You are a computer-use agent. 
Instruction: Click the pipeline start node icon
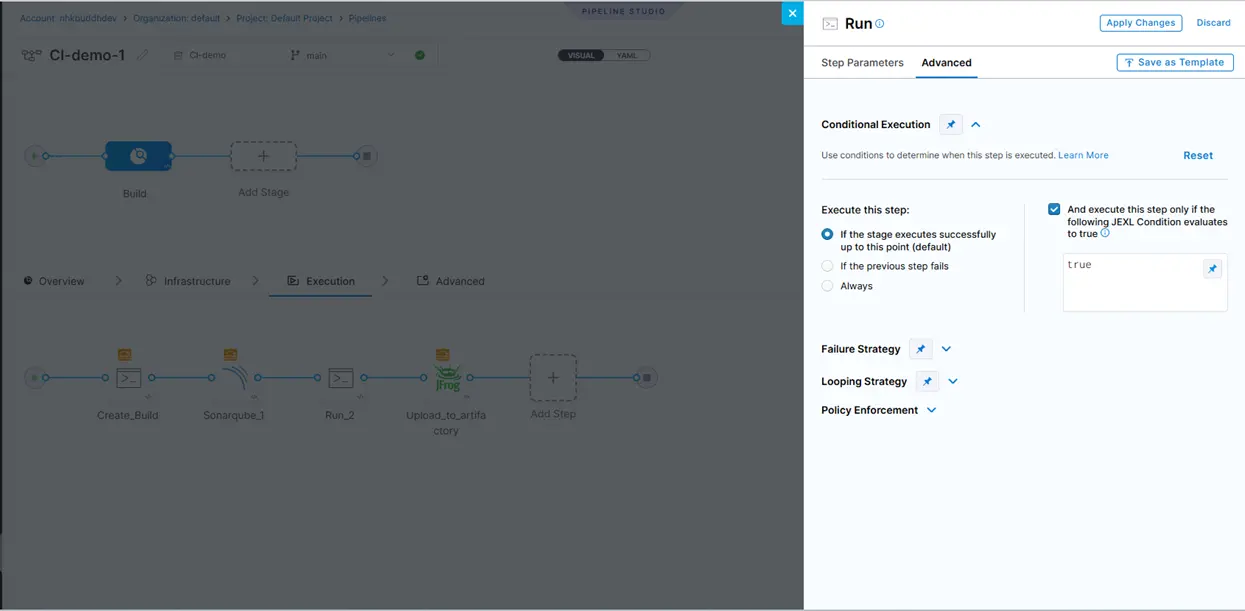point(35,156)
